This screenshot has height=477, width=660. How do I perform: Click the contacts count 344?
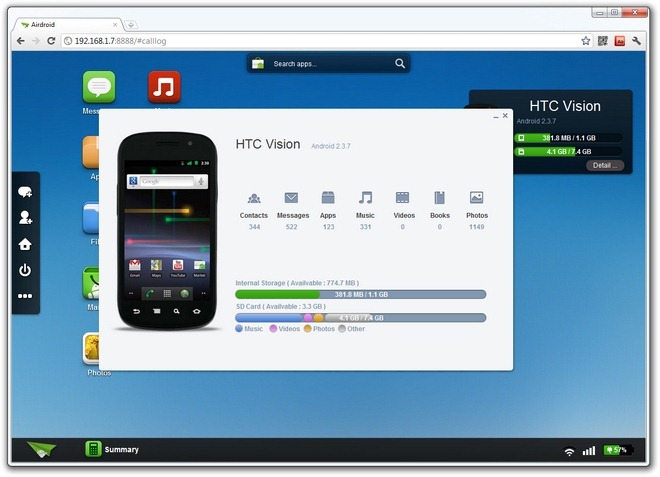coord(254,227)
